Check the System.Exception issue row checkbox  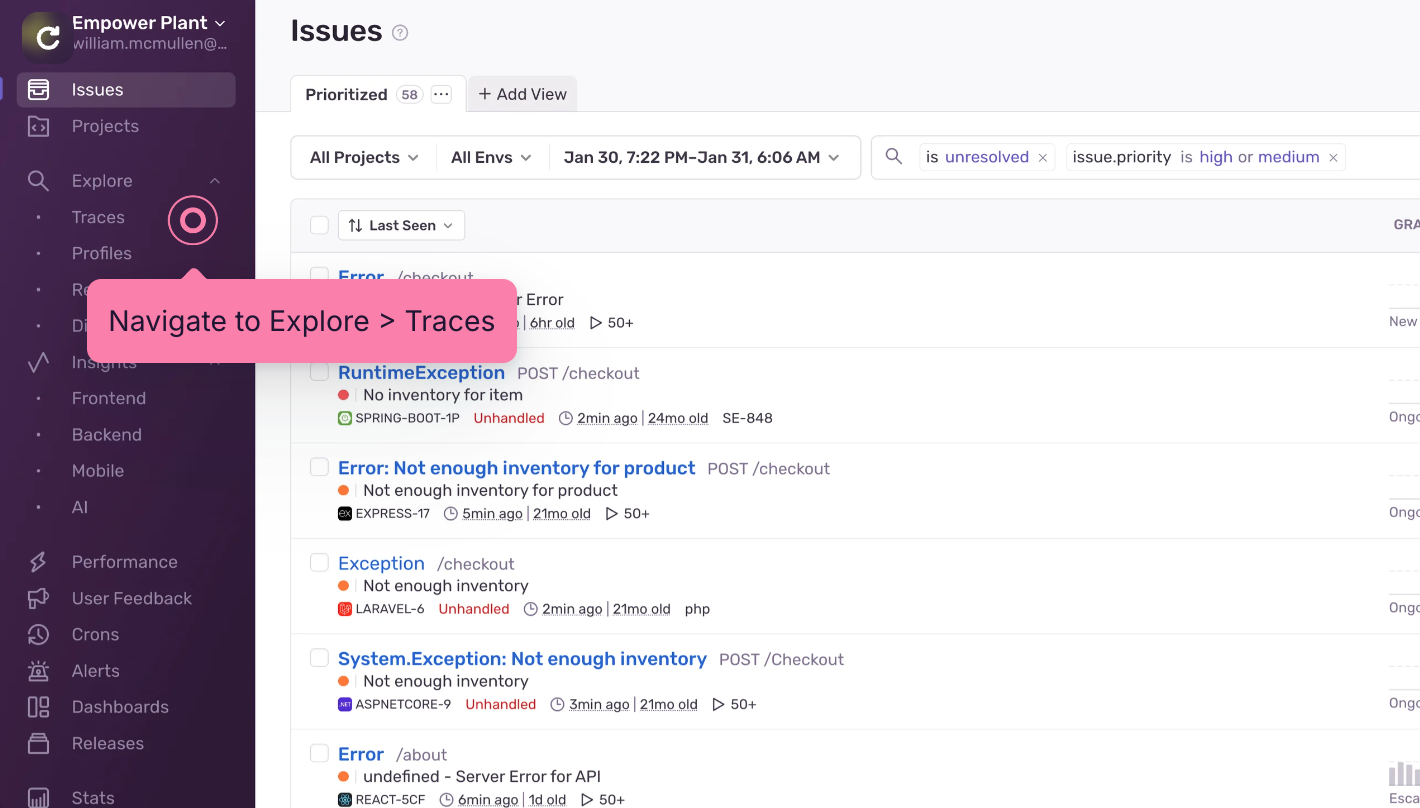point(319,657)
